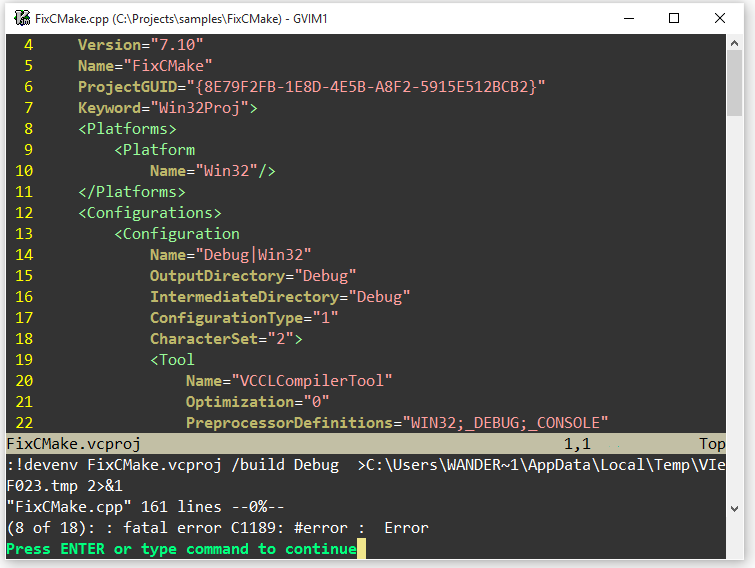The height and width of the screenshot is (568, 755).
Task: Click the opening Platforms tag on line 8
Action: (x=127, y=129)
